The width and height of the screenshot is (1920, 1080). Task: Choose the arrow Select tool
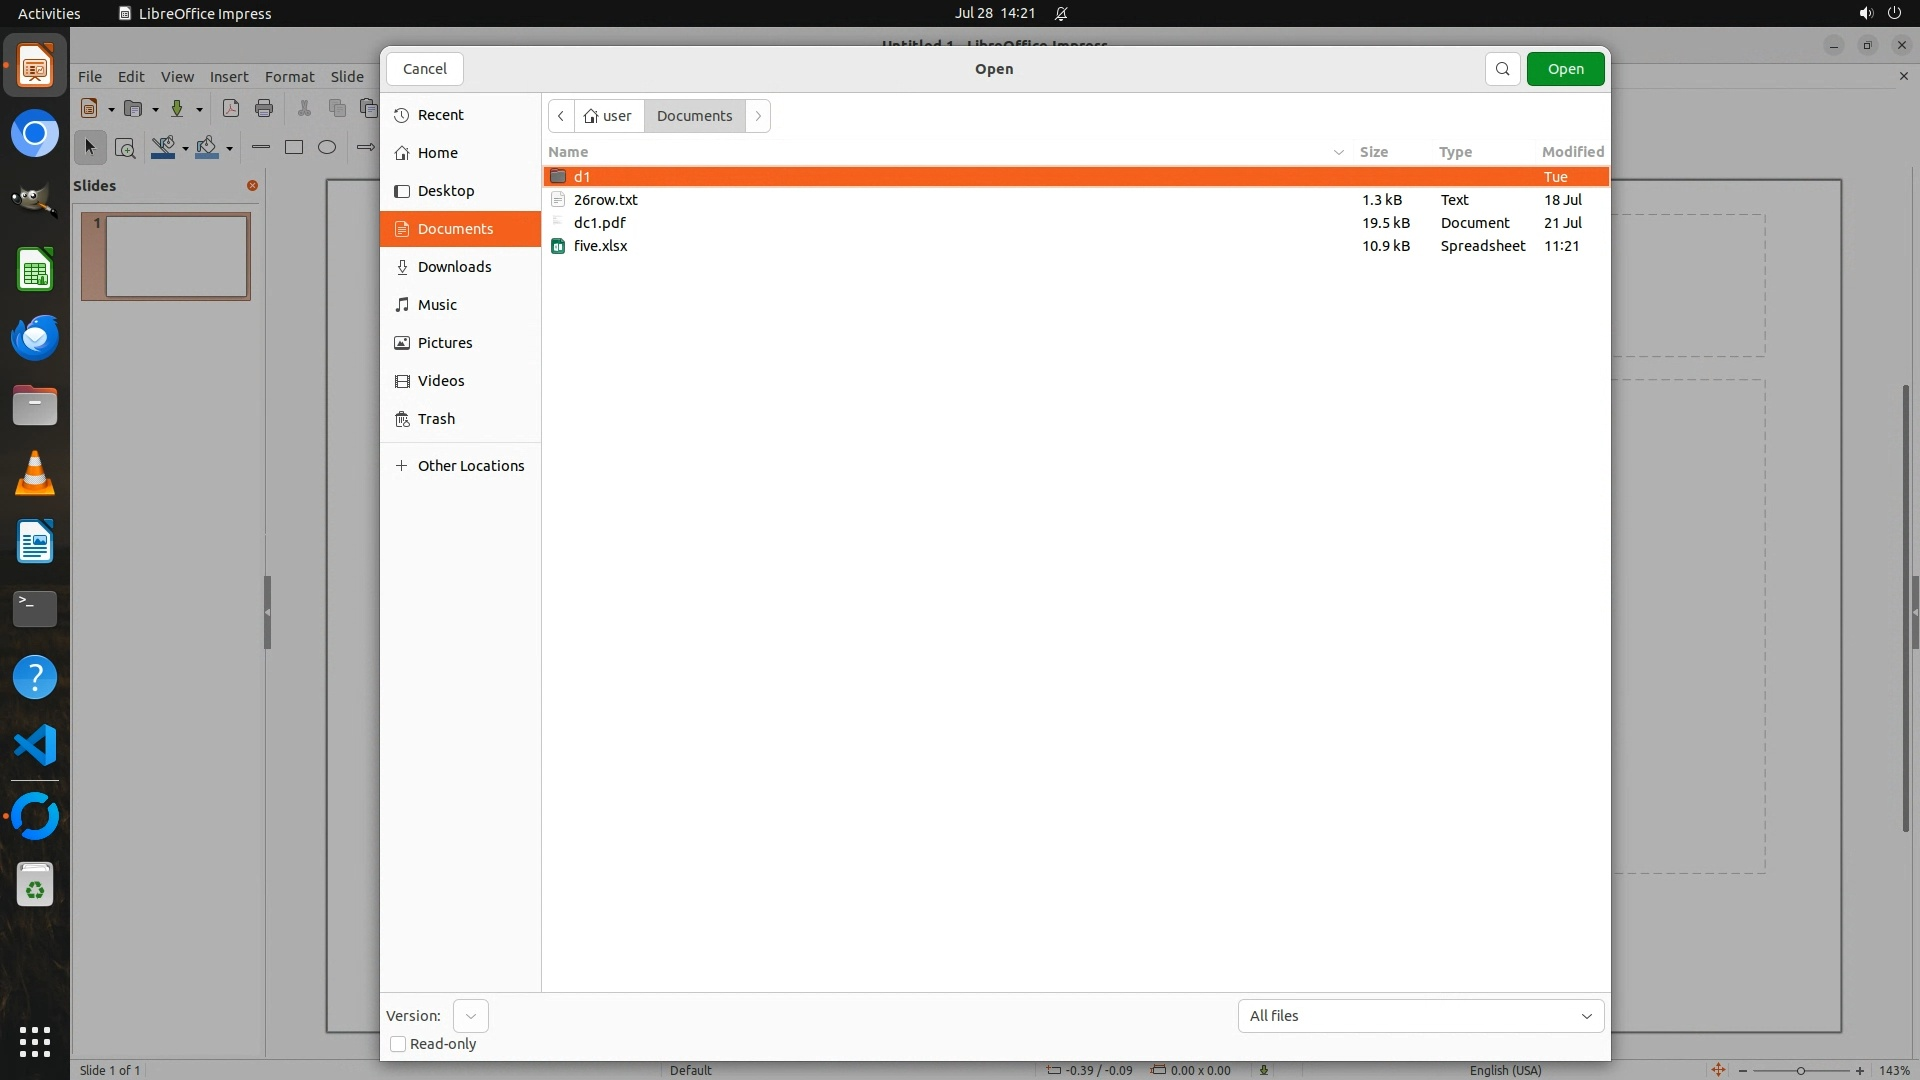(x=90, y=148)
